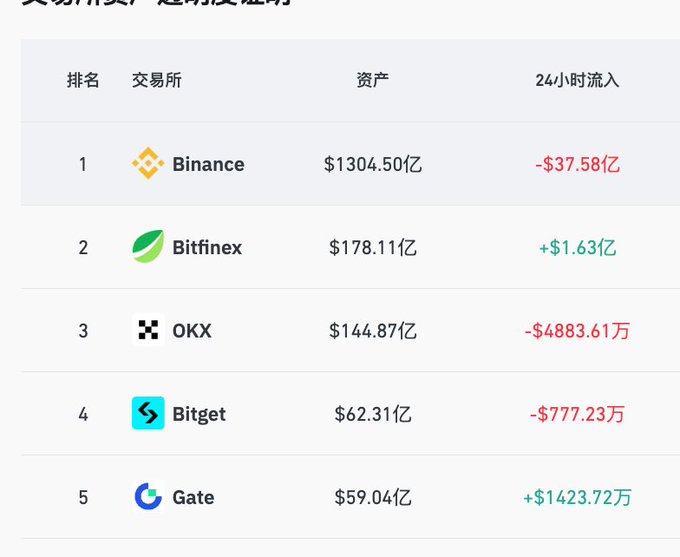680x557 pixels.
Task: Sort by the 资产 column header
Action: point(373,80)
